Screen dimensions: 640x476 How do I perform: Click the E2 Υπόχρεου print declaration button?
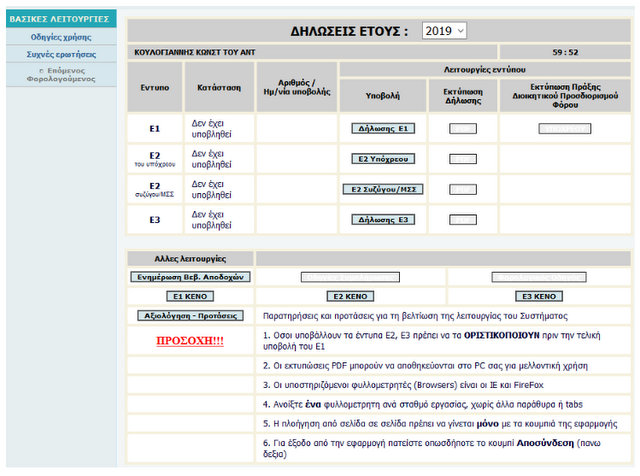(x=462, y=158)
